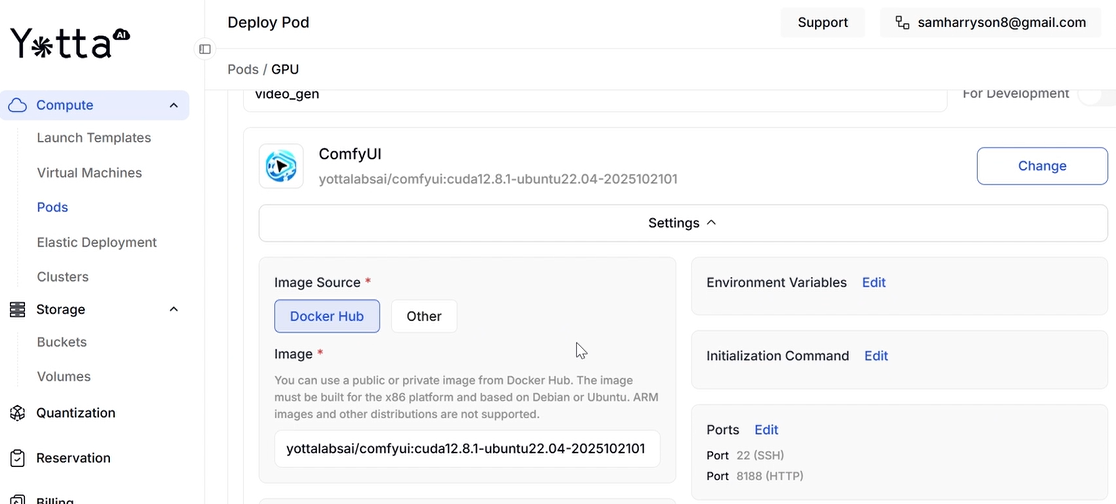Click the Change template button
Viewport: 1116px width, 504px height.
[1041, 166]
